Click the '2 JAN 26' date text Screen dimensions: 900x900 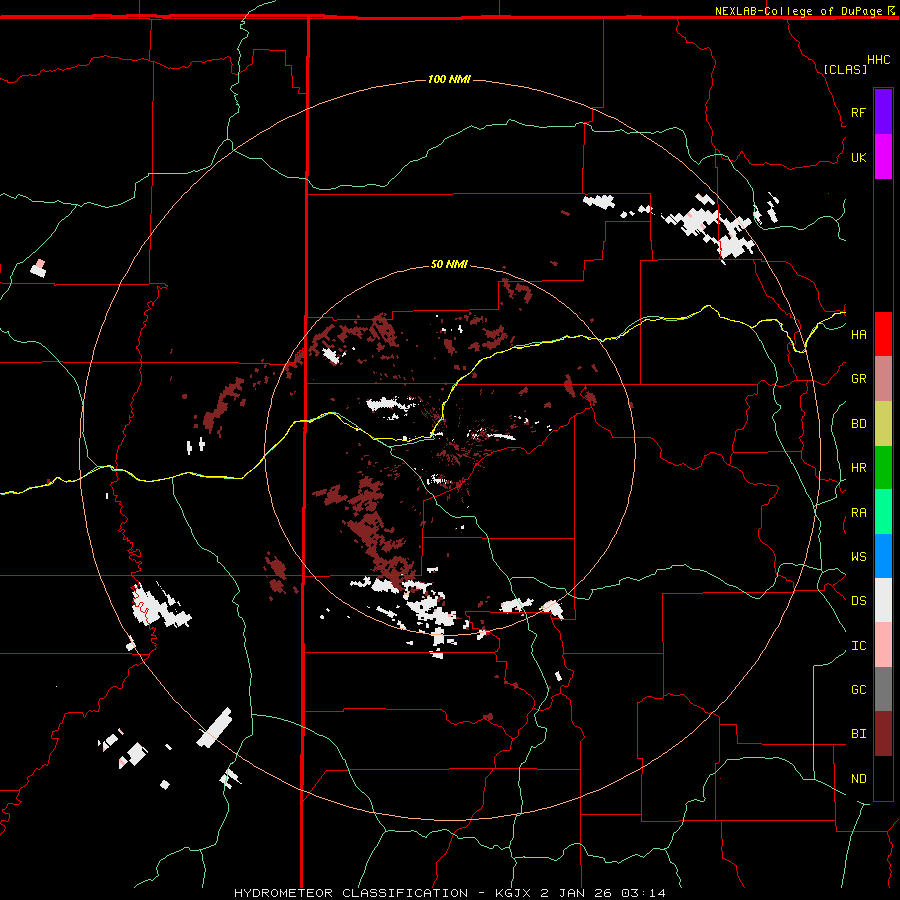coord(576,893)
